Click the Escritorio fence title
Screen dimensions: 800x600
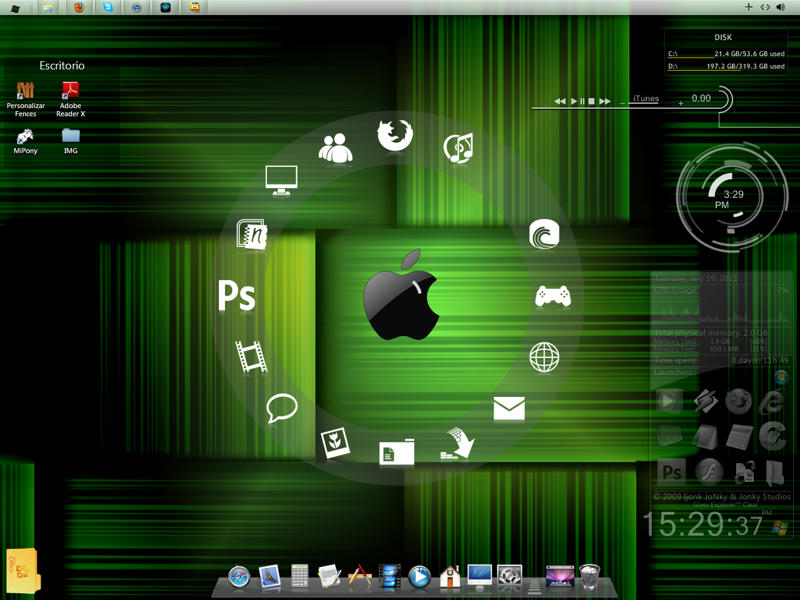tap(62, 65)
